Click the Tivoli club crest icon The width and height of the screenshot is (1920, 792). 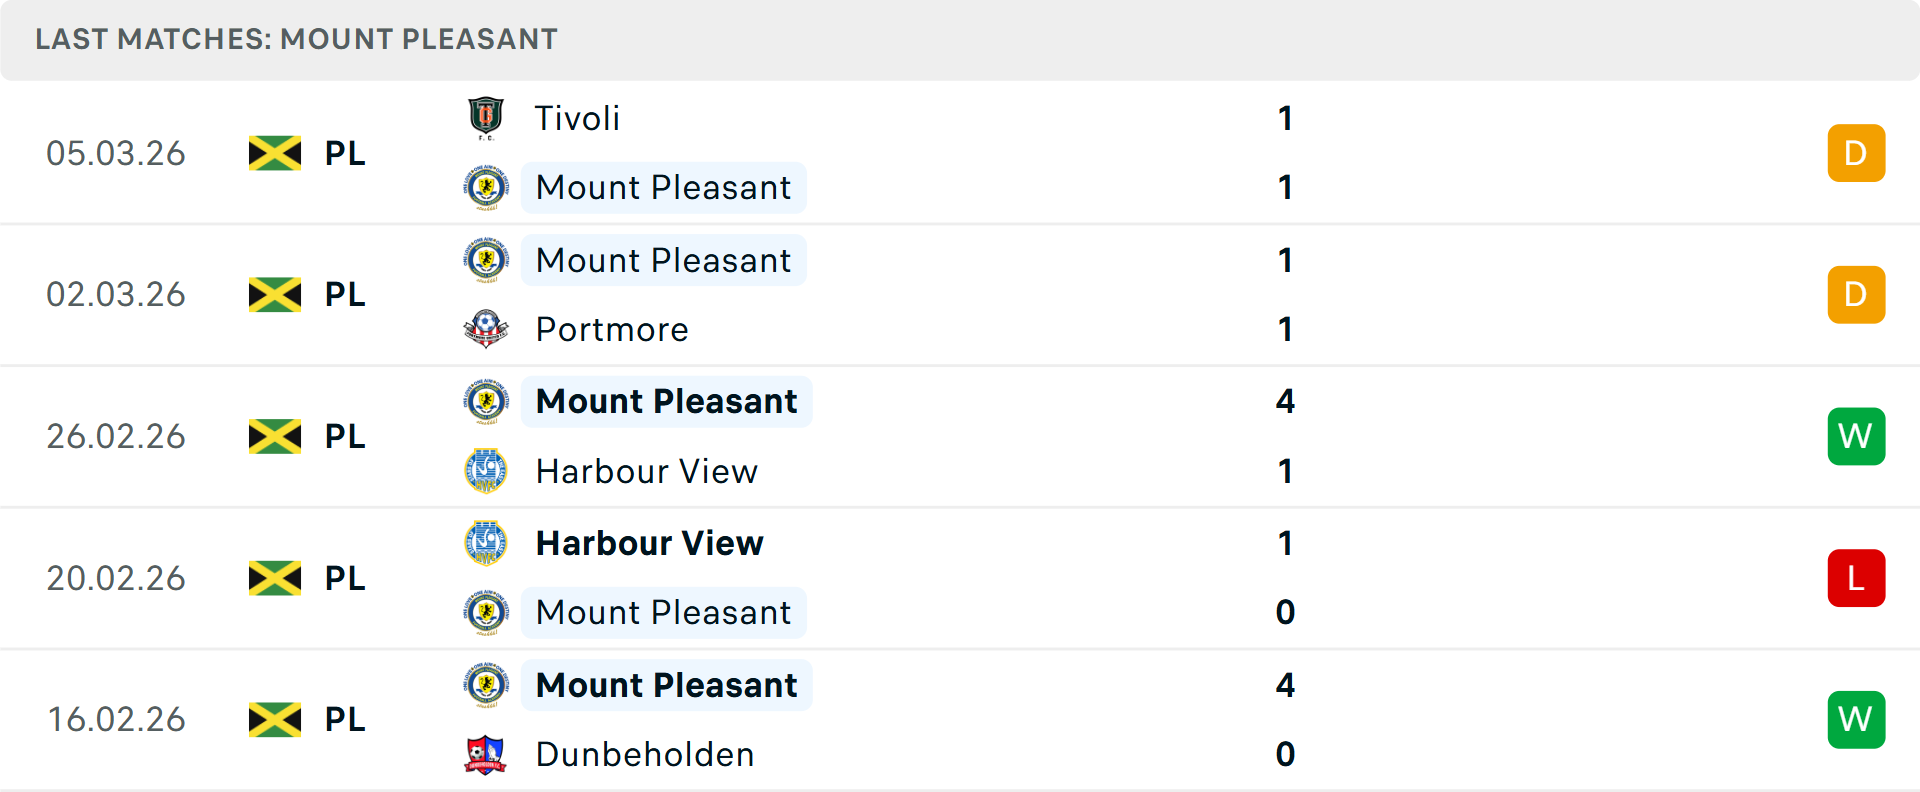click(x=486, y=117)
